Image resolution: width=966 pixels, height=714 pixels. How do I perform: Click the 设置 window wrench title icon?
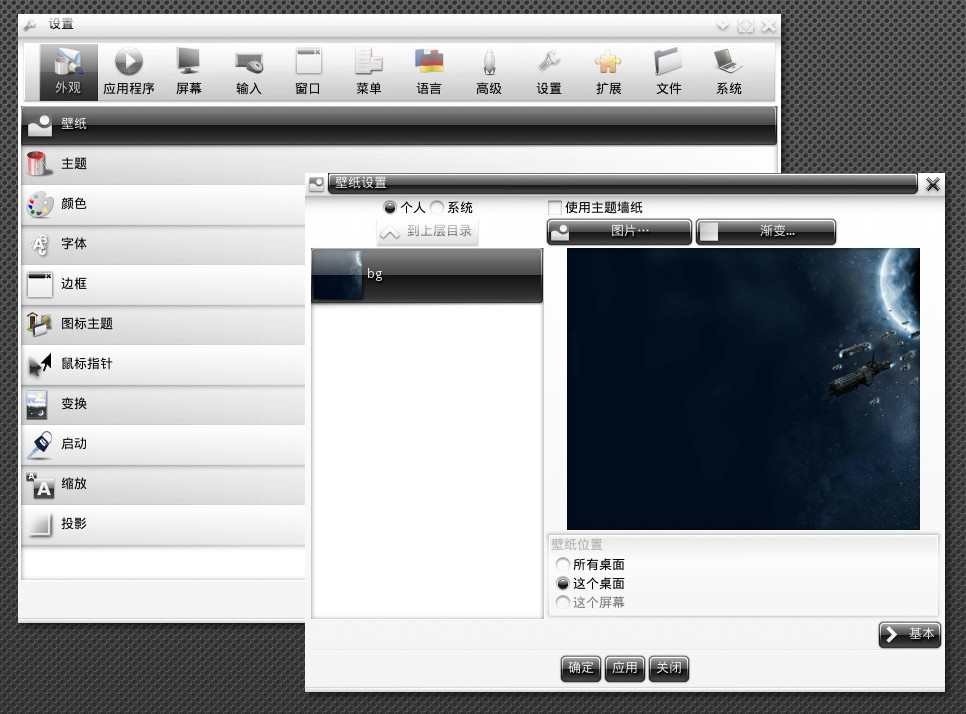(x=30, y=25)
